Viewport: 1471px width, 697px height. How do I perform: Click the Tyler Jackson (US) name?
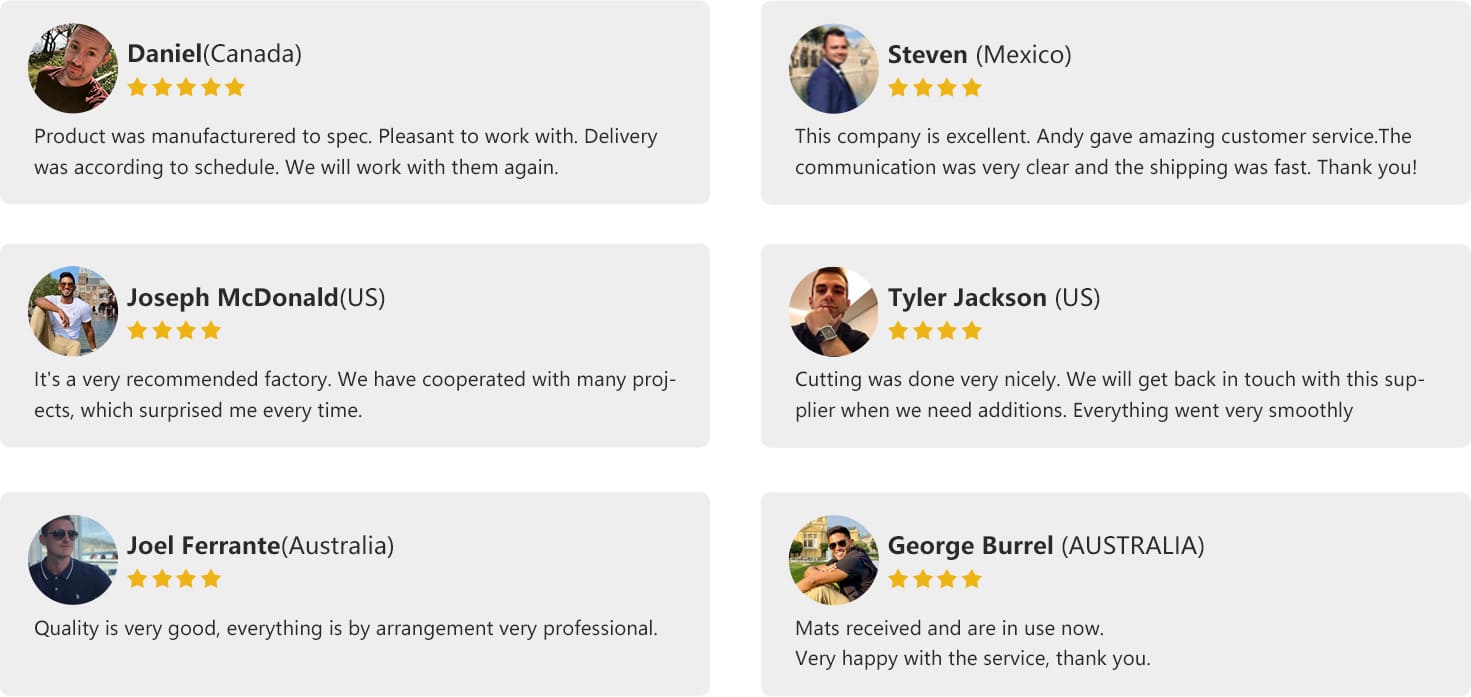point(994,297)
